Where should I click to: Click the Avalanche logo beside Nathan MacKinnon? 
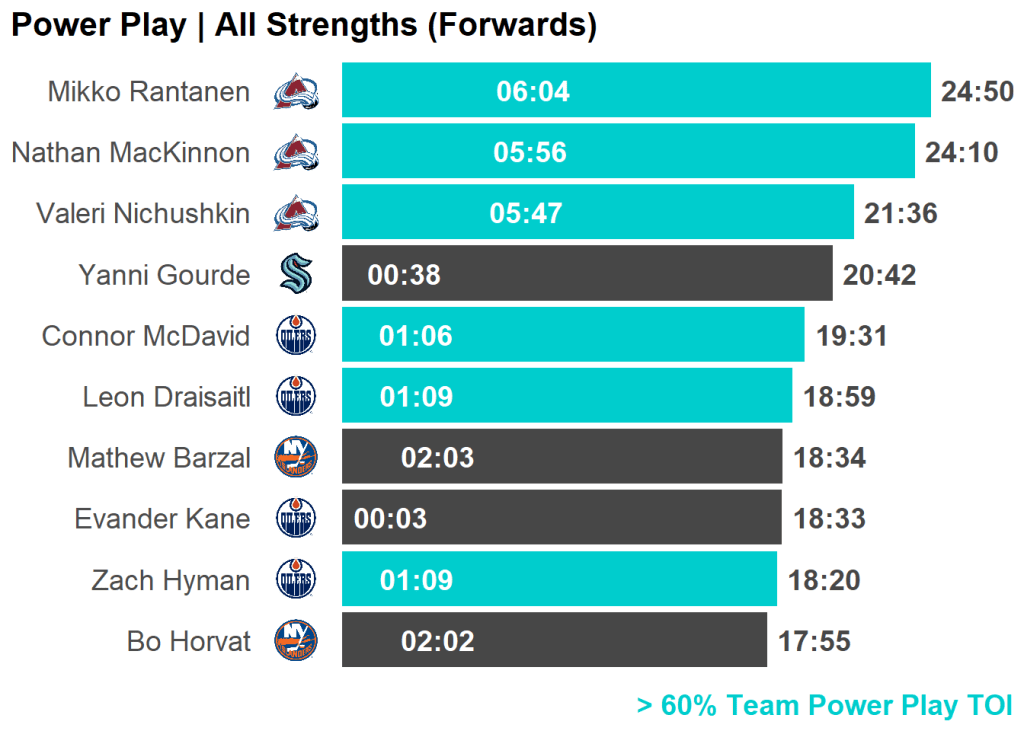point(296,153)
